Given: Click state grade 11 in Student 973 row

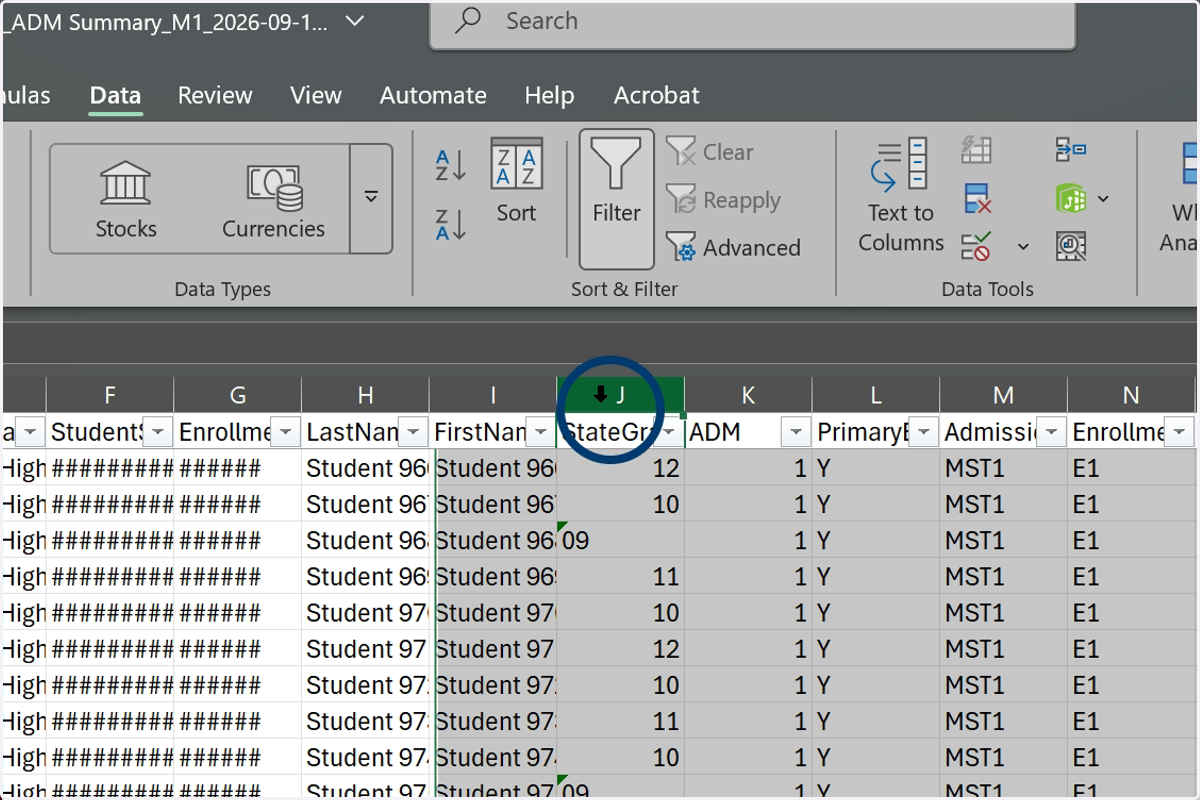Looking at the screenshot, I should pyautogui.click(x=620, y=721).
